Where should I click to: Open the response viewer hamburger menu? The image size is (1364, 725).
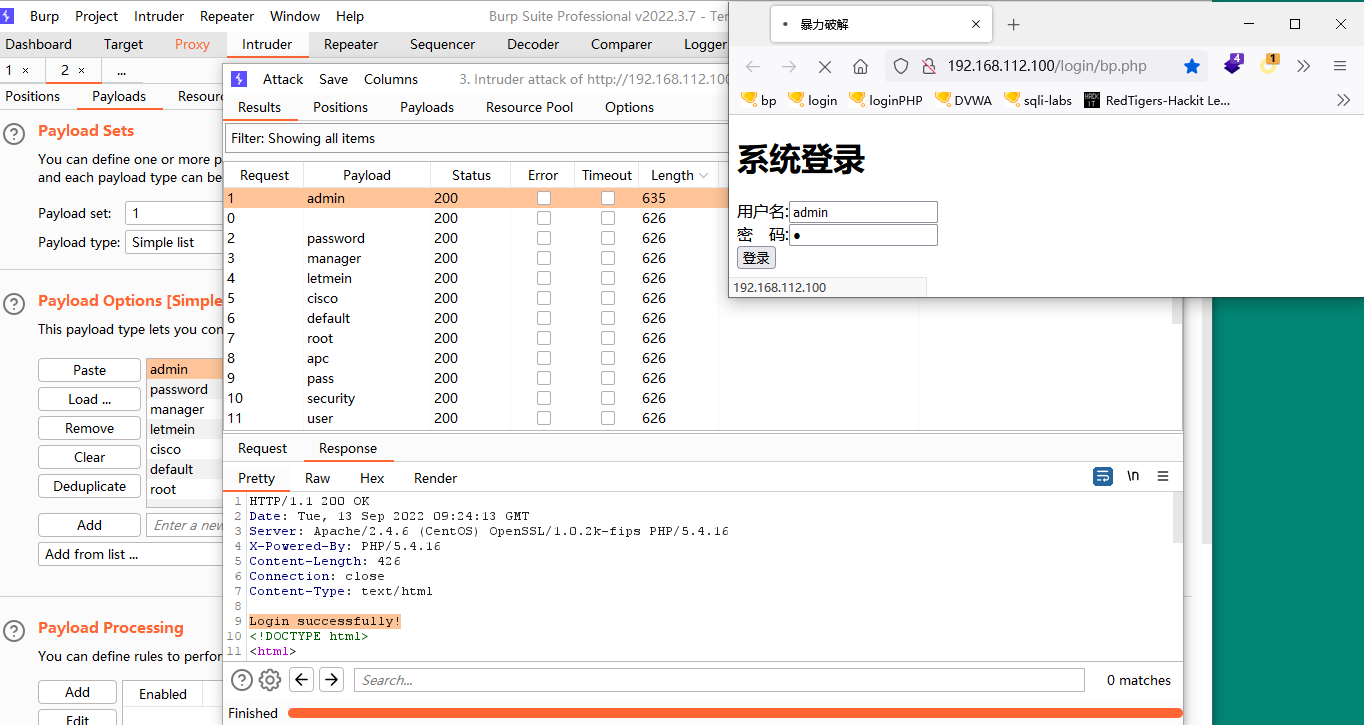(1163, 477)
